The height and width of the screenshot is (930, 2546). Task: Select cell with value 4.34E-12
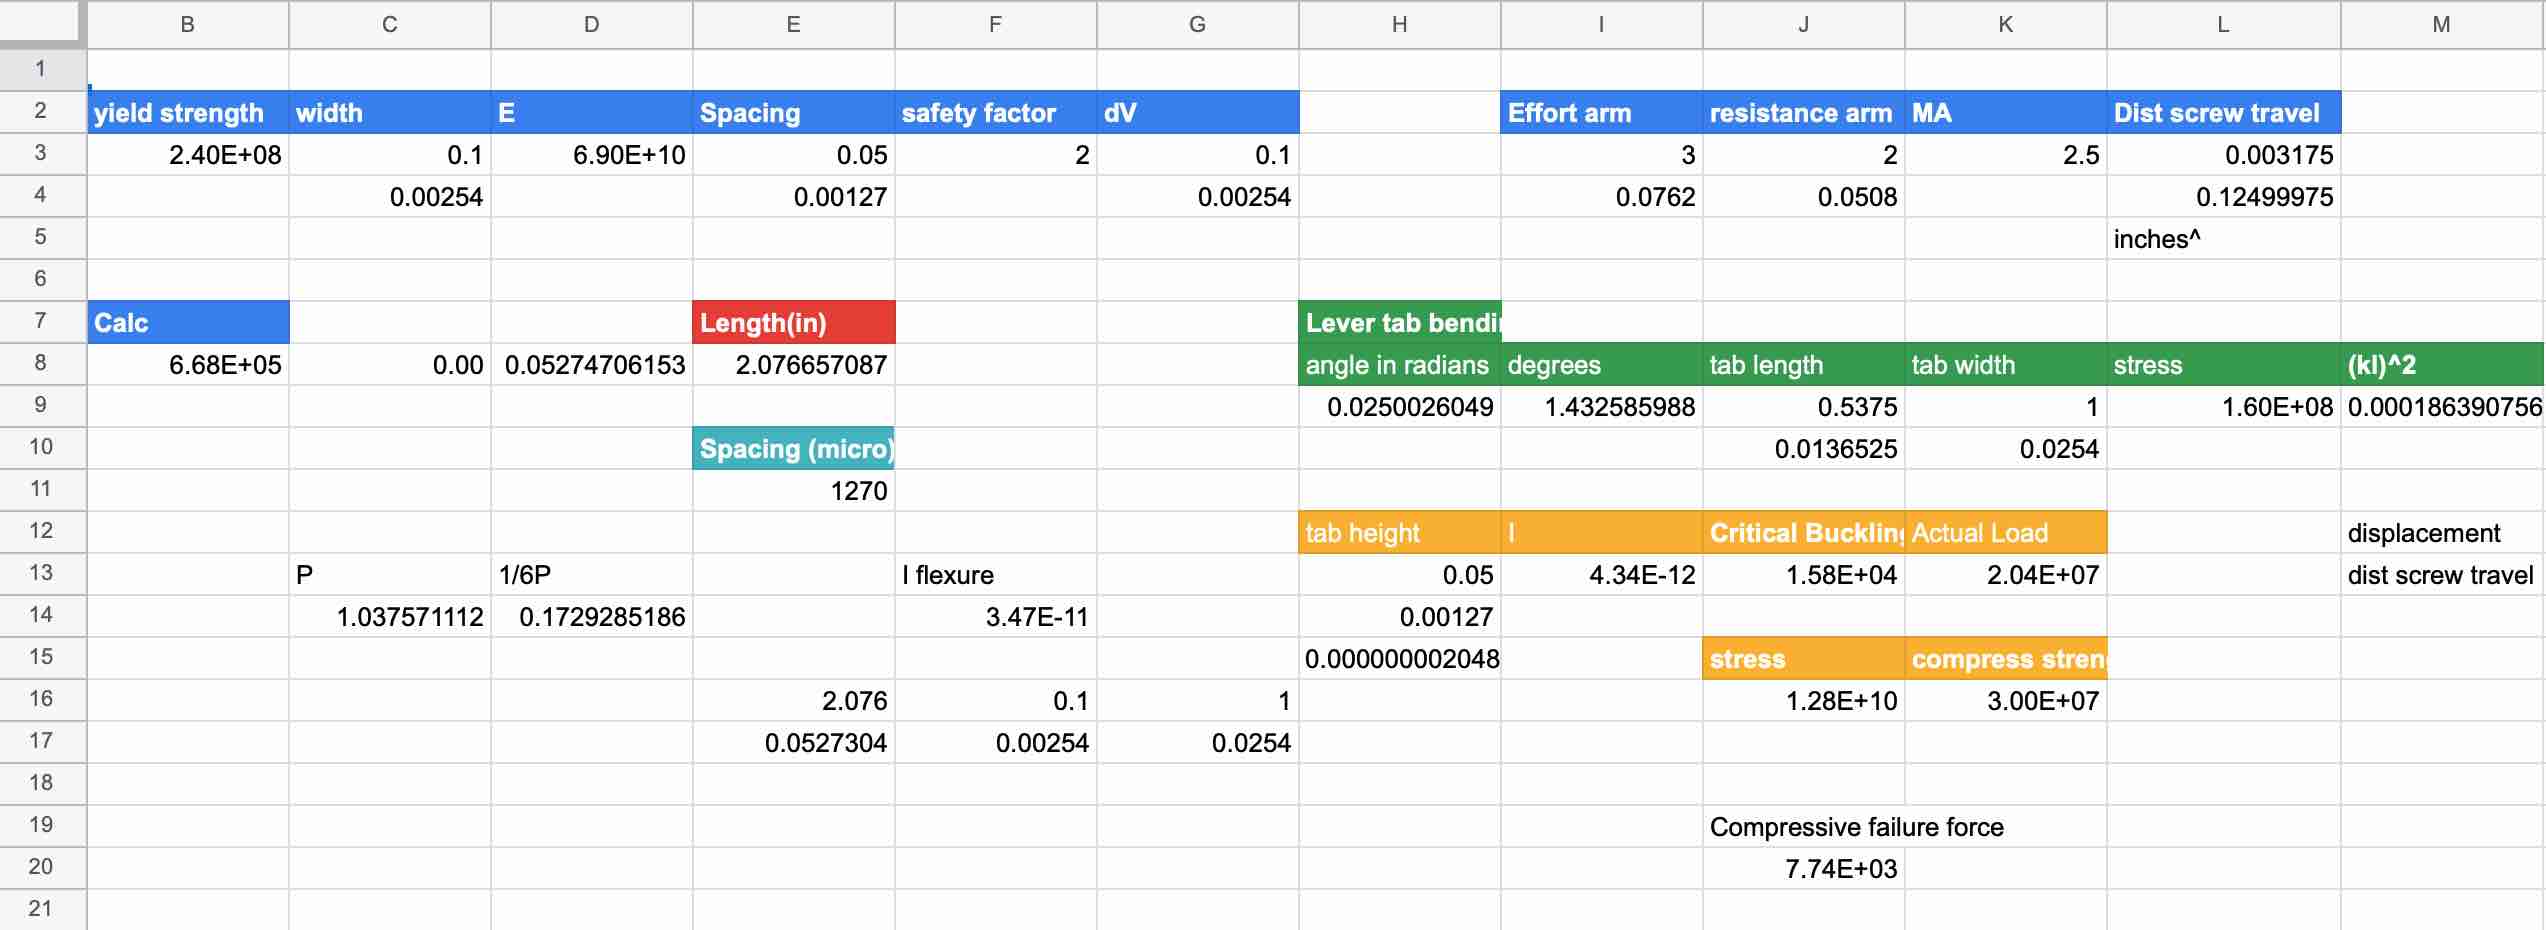[1602, 575]
